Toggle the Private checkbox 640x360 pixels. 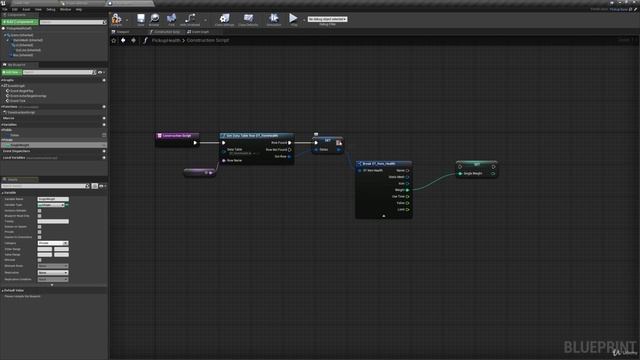(40, 232)
